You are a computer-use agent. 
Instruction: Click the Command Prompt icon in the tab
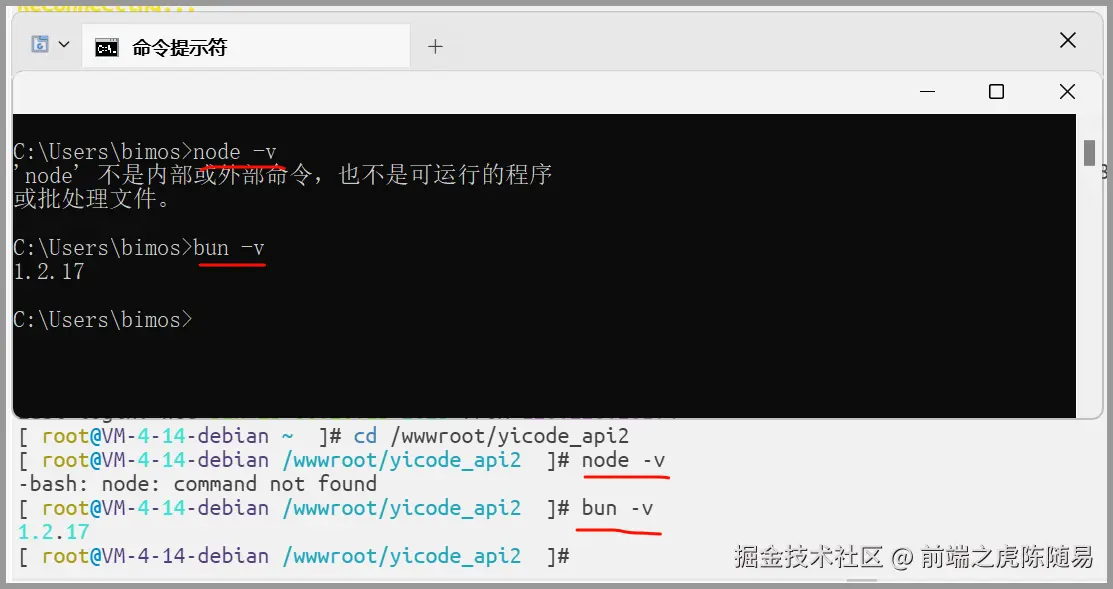tap(107, 44)
